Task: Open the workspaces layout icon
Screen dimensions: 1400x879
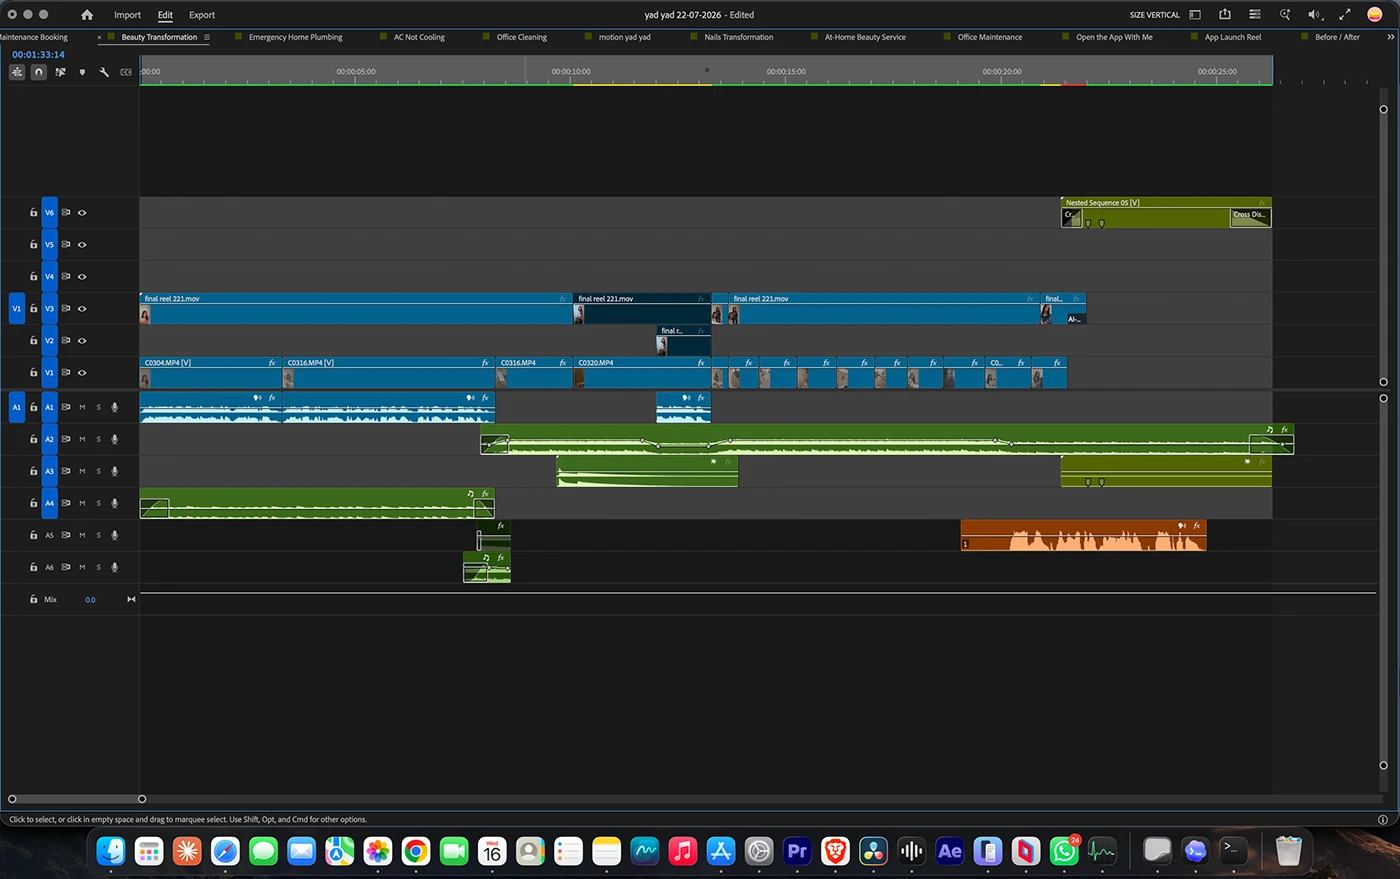Action: click(x=1195, y=15)
